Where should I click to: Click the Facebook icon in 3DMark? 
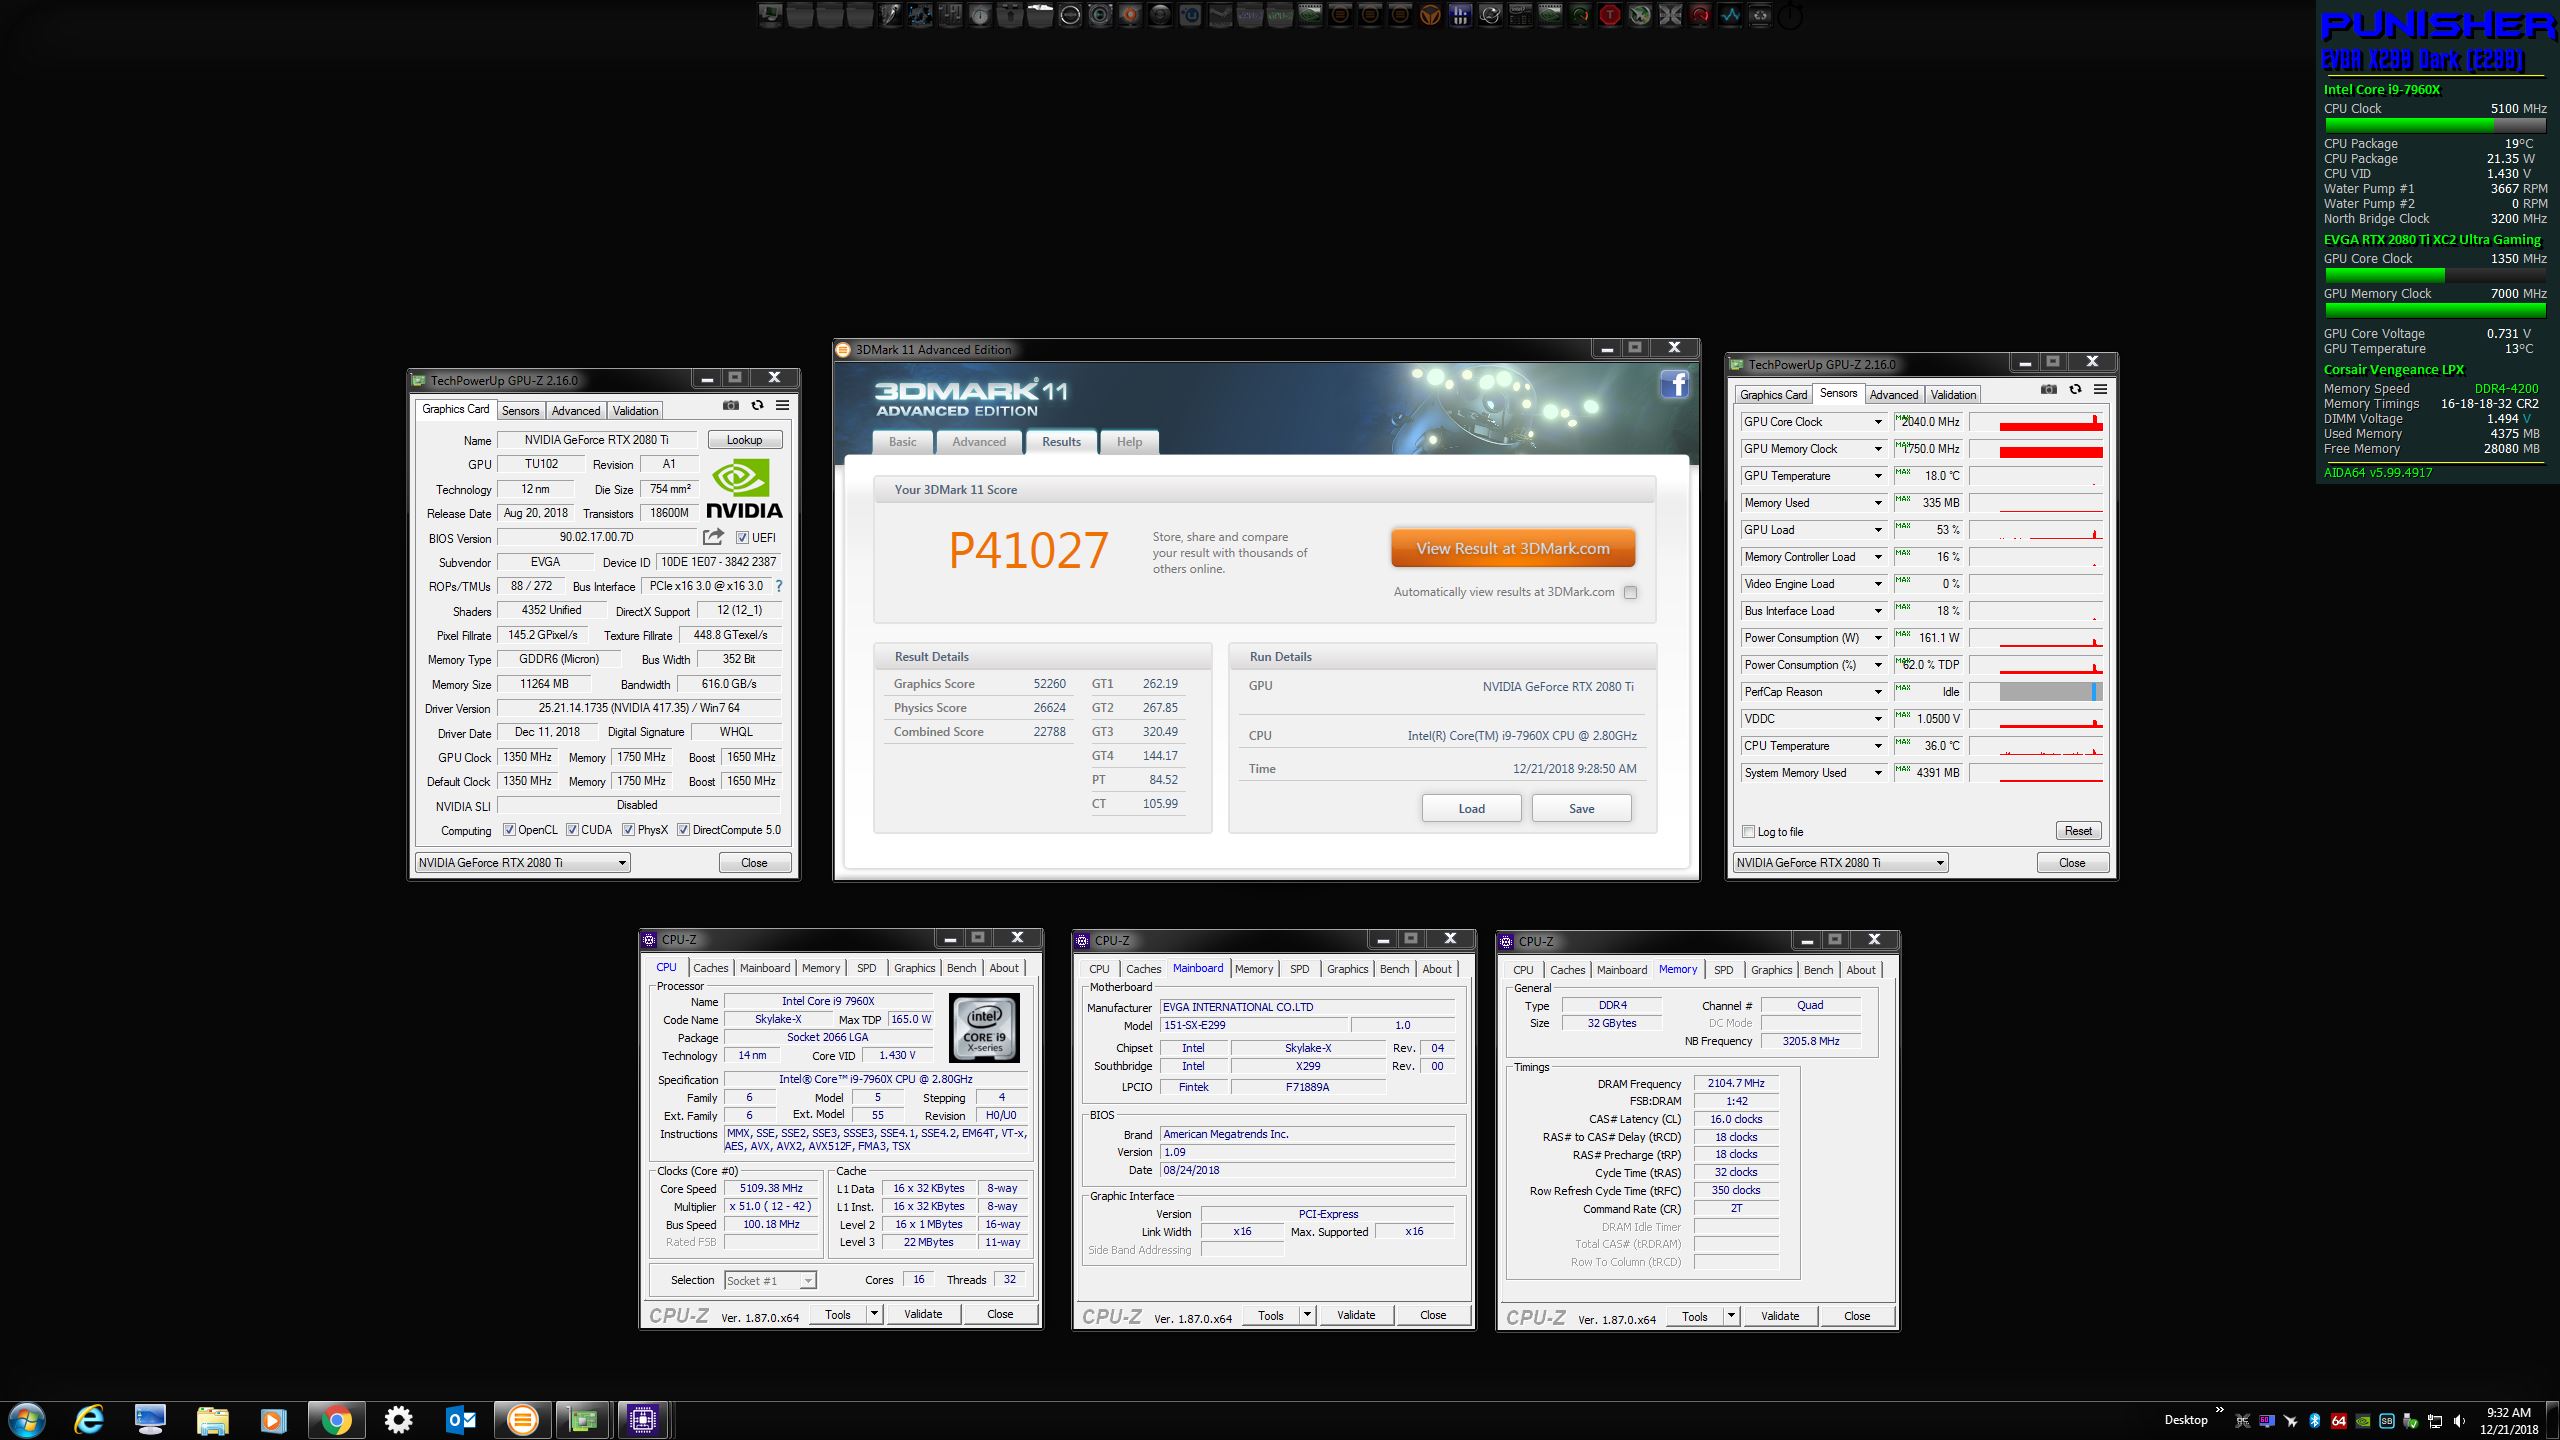point(1675,384)
